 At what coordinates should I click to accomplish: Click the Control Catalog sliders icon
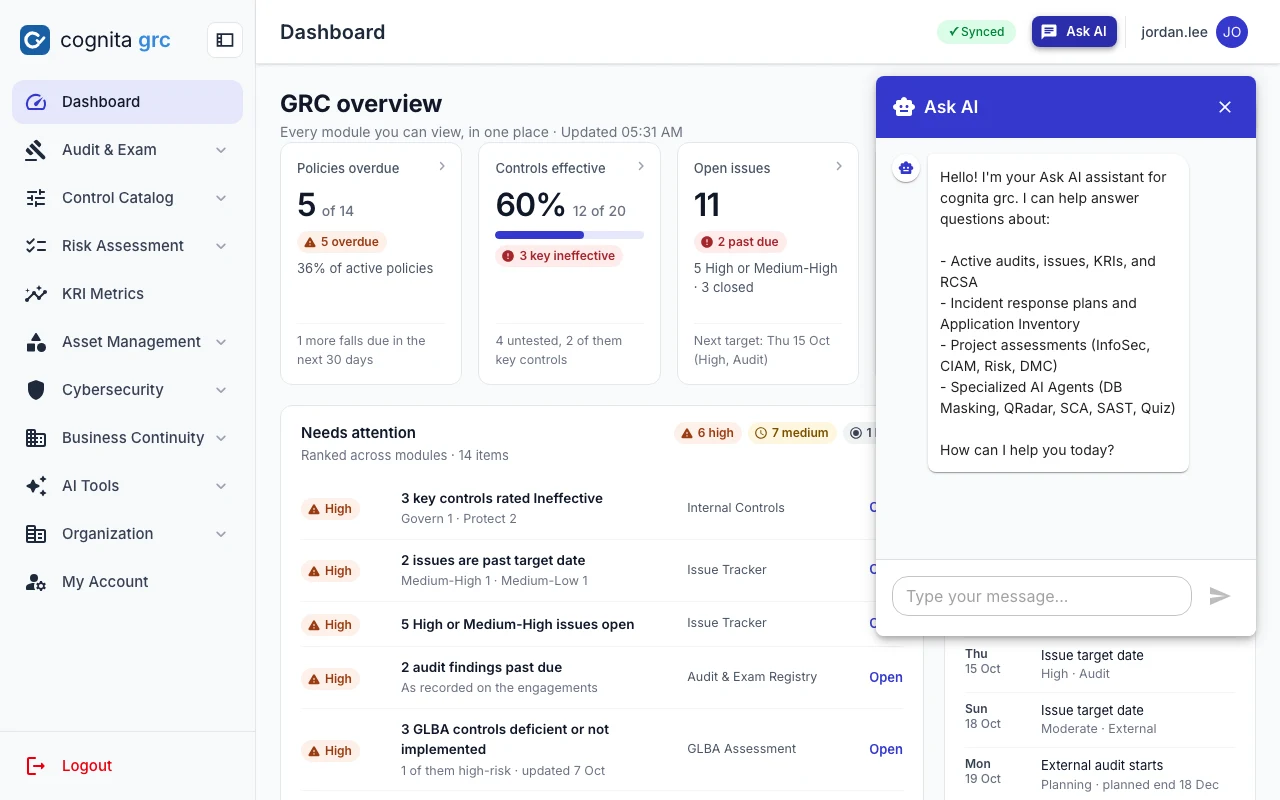click(36, 198)
